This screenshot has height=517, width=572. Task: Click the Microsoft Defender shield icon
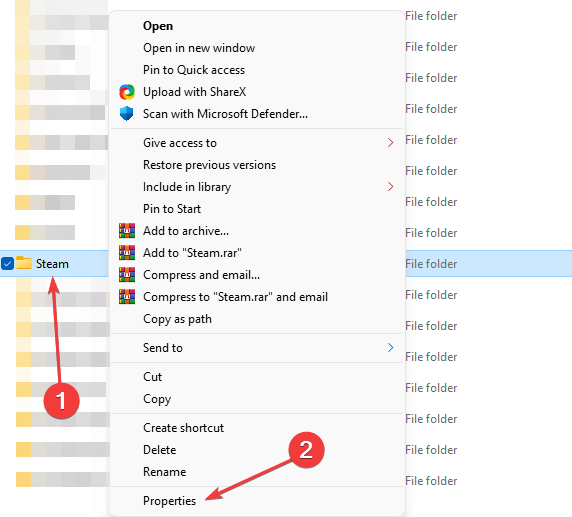pyautogui.click(x=127, y=114)
